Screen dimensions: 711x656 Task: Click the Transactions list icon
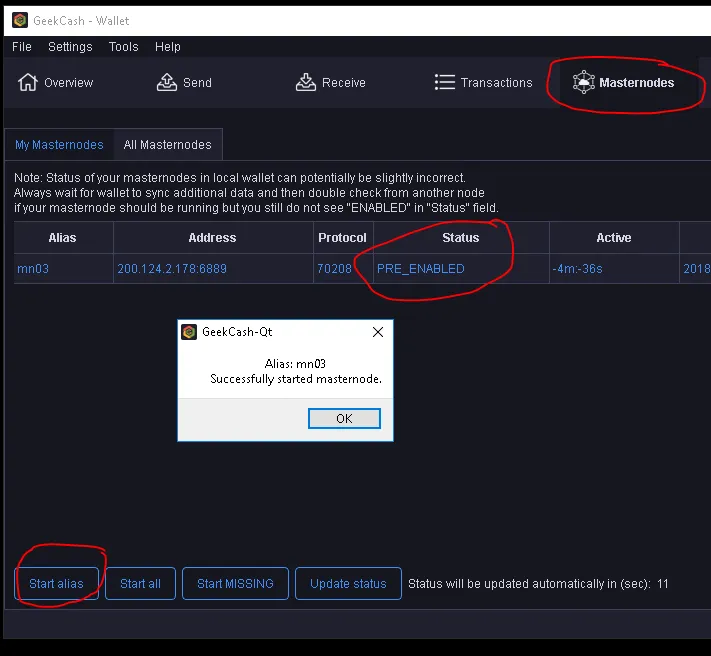pyautogui.click(x=444, y=82)
